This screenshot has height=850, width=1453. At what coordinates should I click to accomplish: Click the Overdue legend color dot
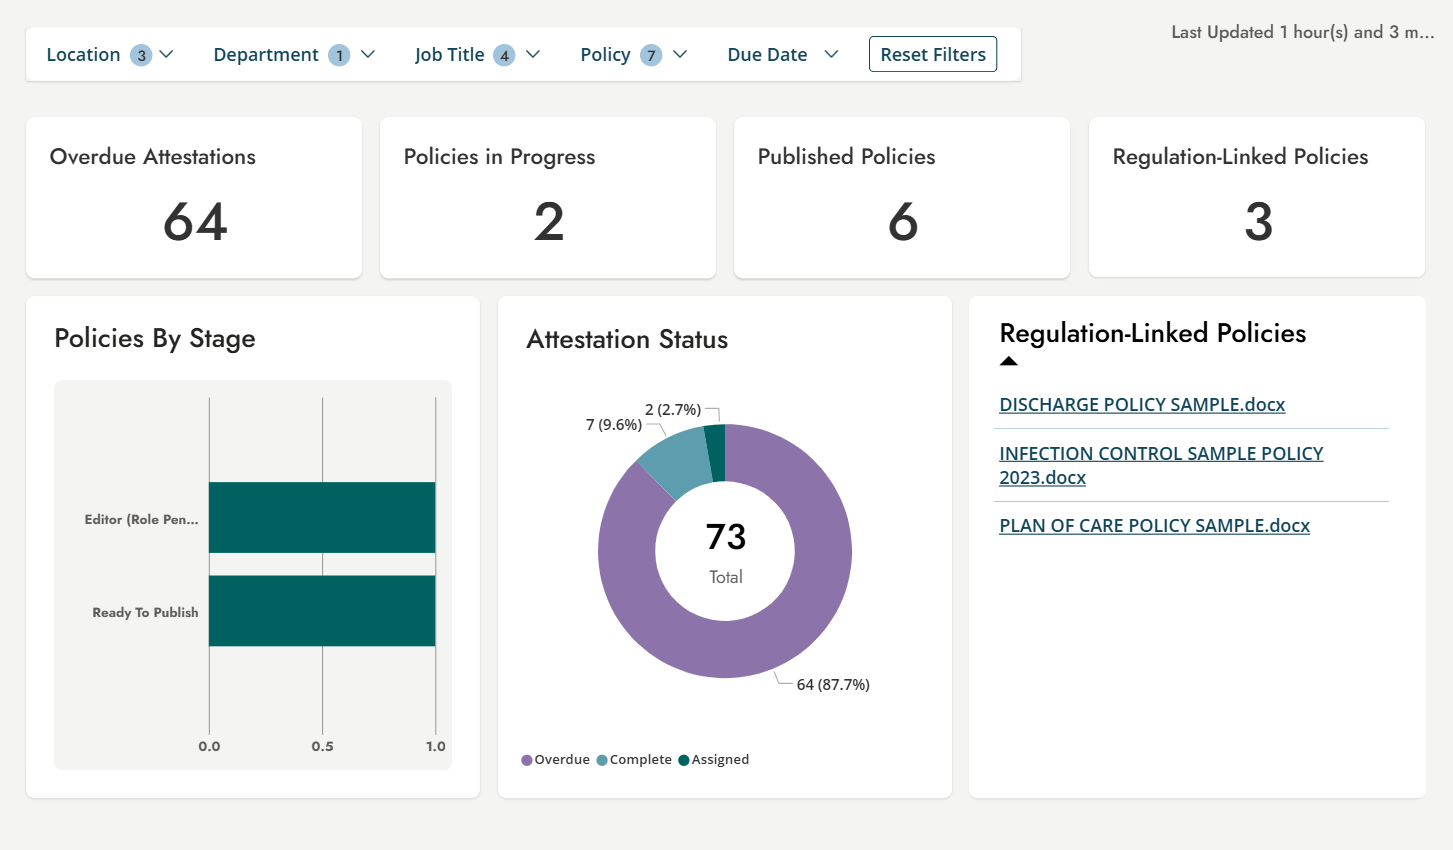(x=527, y=760)
